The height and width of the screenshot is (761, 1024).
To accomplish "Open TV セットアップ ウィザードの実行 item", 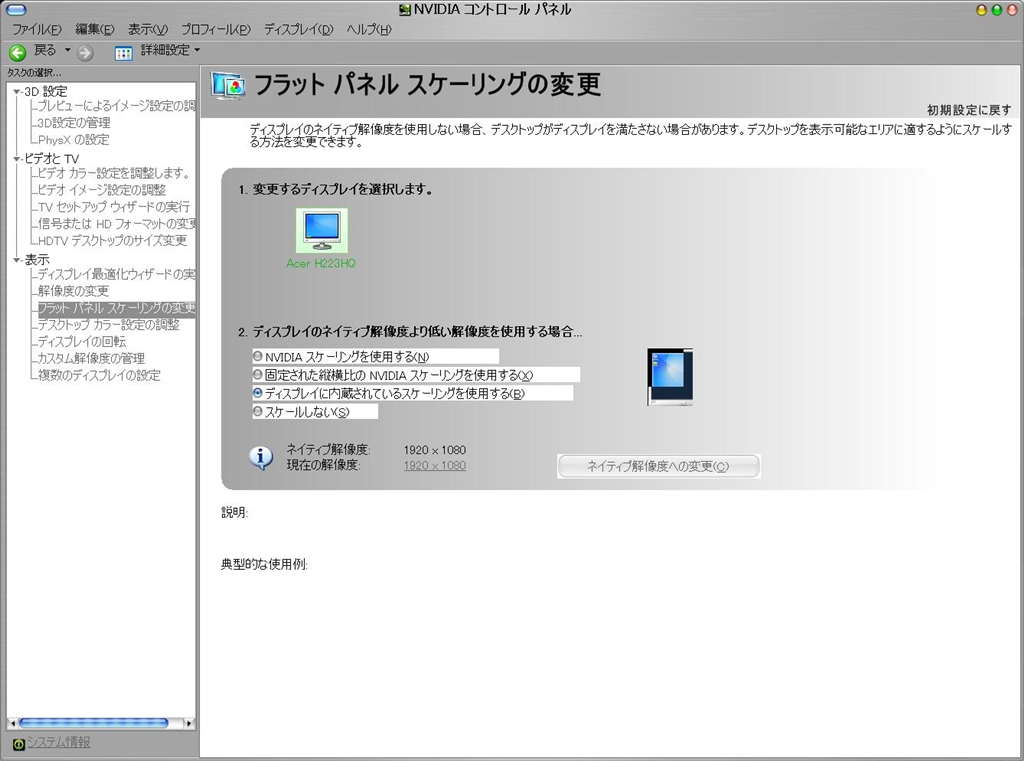I will pyautogui.click(x=114, y=207).
